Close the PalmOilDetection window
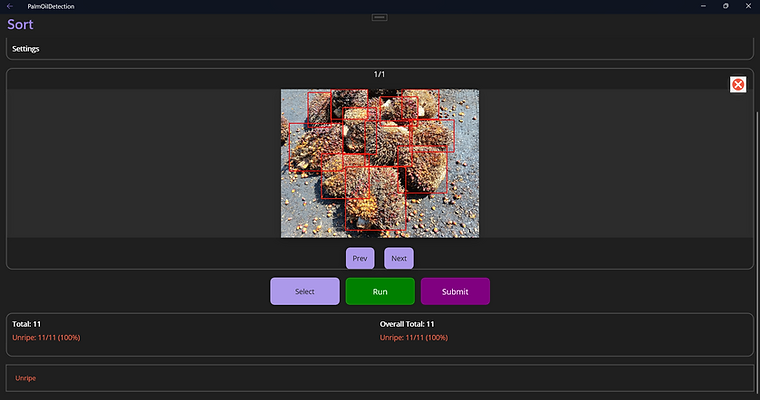 (748, 6)
